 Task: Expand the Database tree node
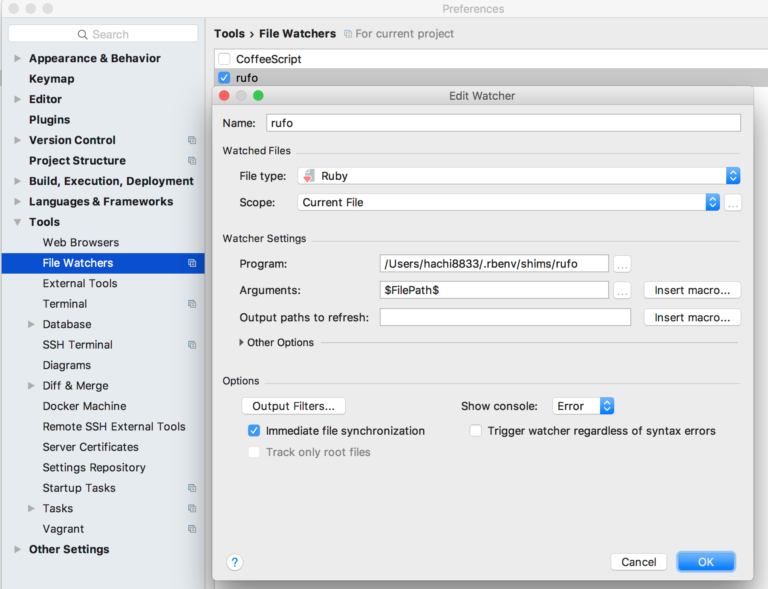[31, 325]
